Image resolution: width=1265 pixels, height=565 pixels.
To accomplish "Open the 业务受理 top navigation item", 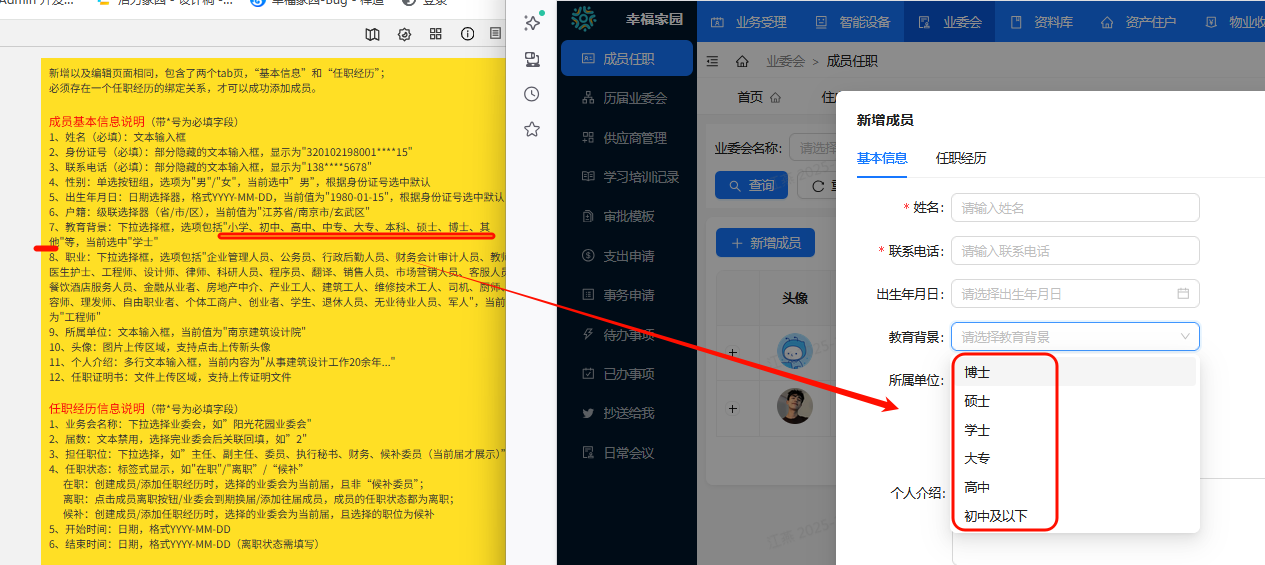I will (x=749, y=21).
